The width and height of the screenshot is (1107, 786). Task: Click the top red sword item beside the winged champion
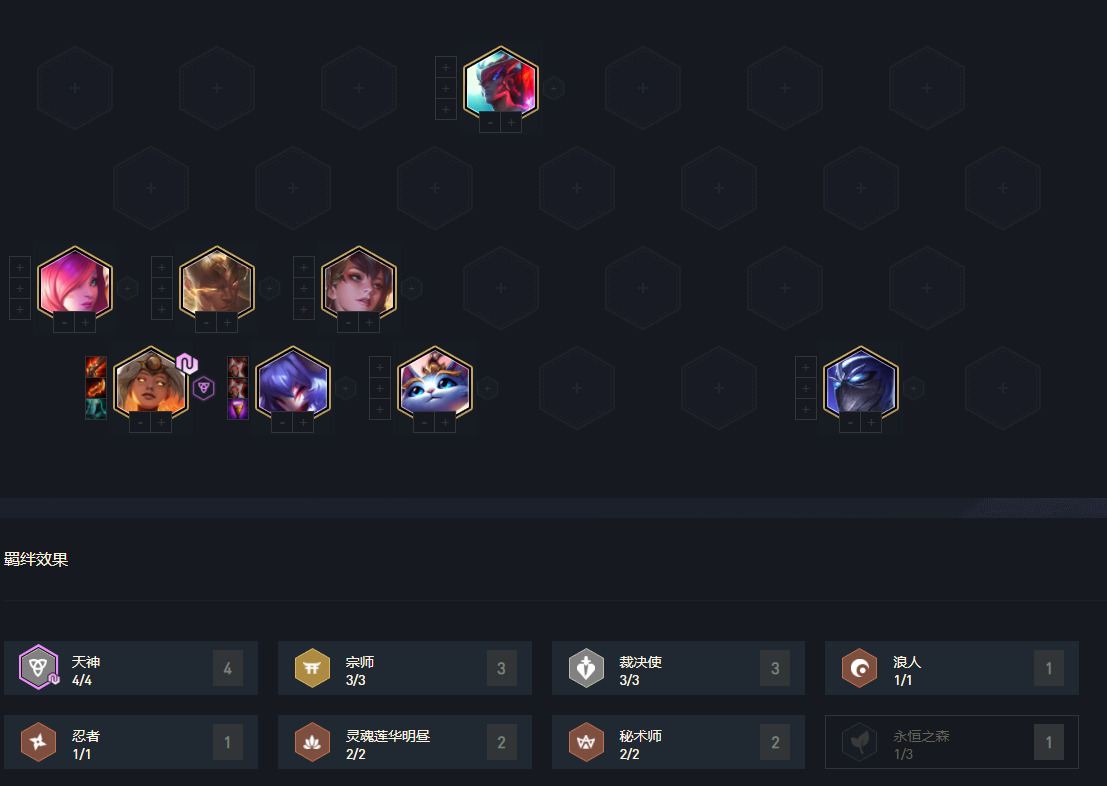coord(96,367)
